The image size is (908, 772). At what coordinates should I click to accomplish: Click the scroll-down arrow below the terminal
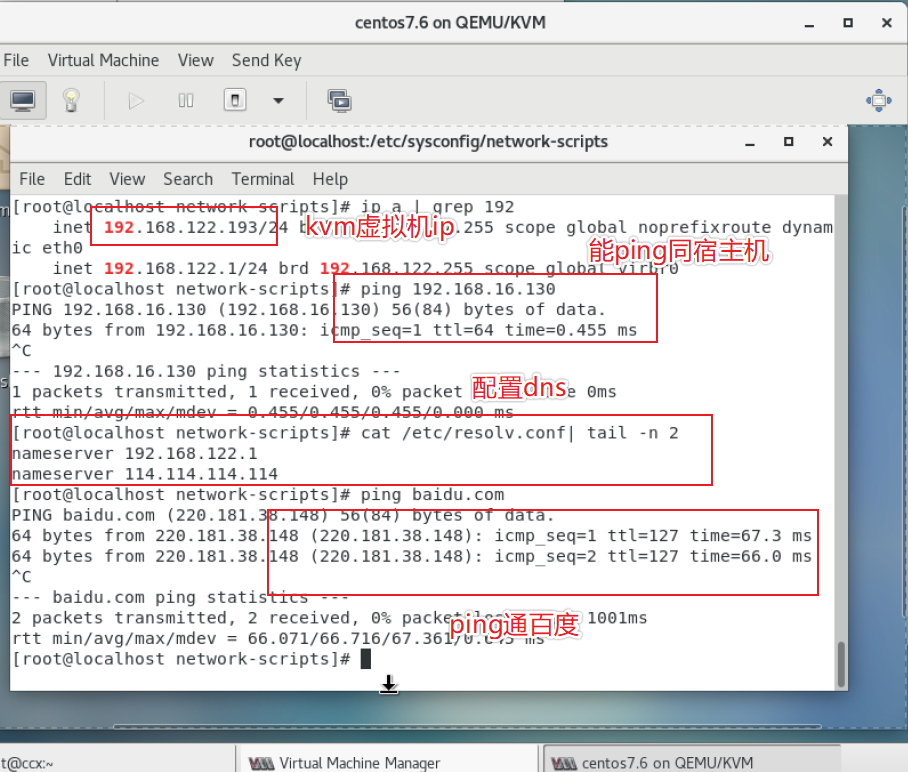point(388,684)
